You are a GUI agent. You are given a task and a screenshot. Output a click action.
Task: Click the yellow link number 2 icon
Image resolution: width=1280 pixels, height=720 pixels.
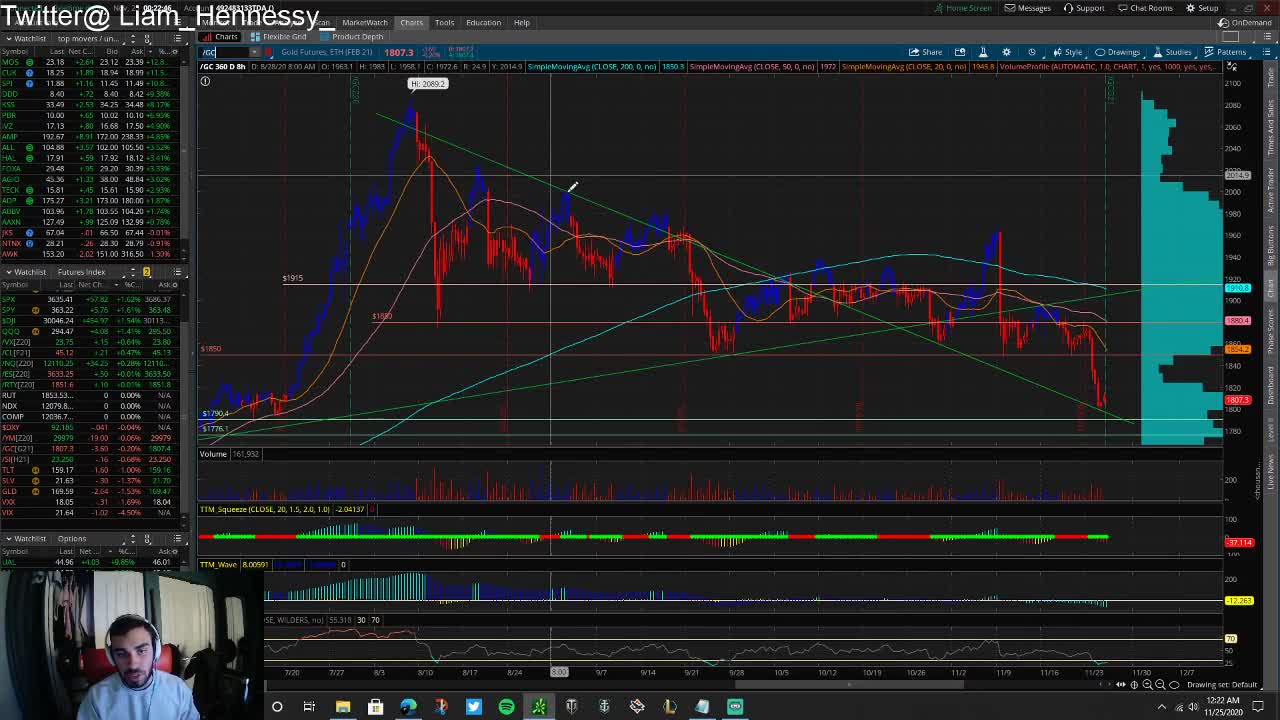click(146, 272)
